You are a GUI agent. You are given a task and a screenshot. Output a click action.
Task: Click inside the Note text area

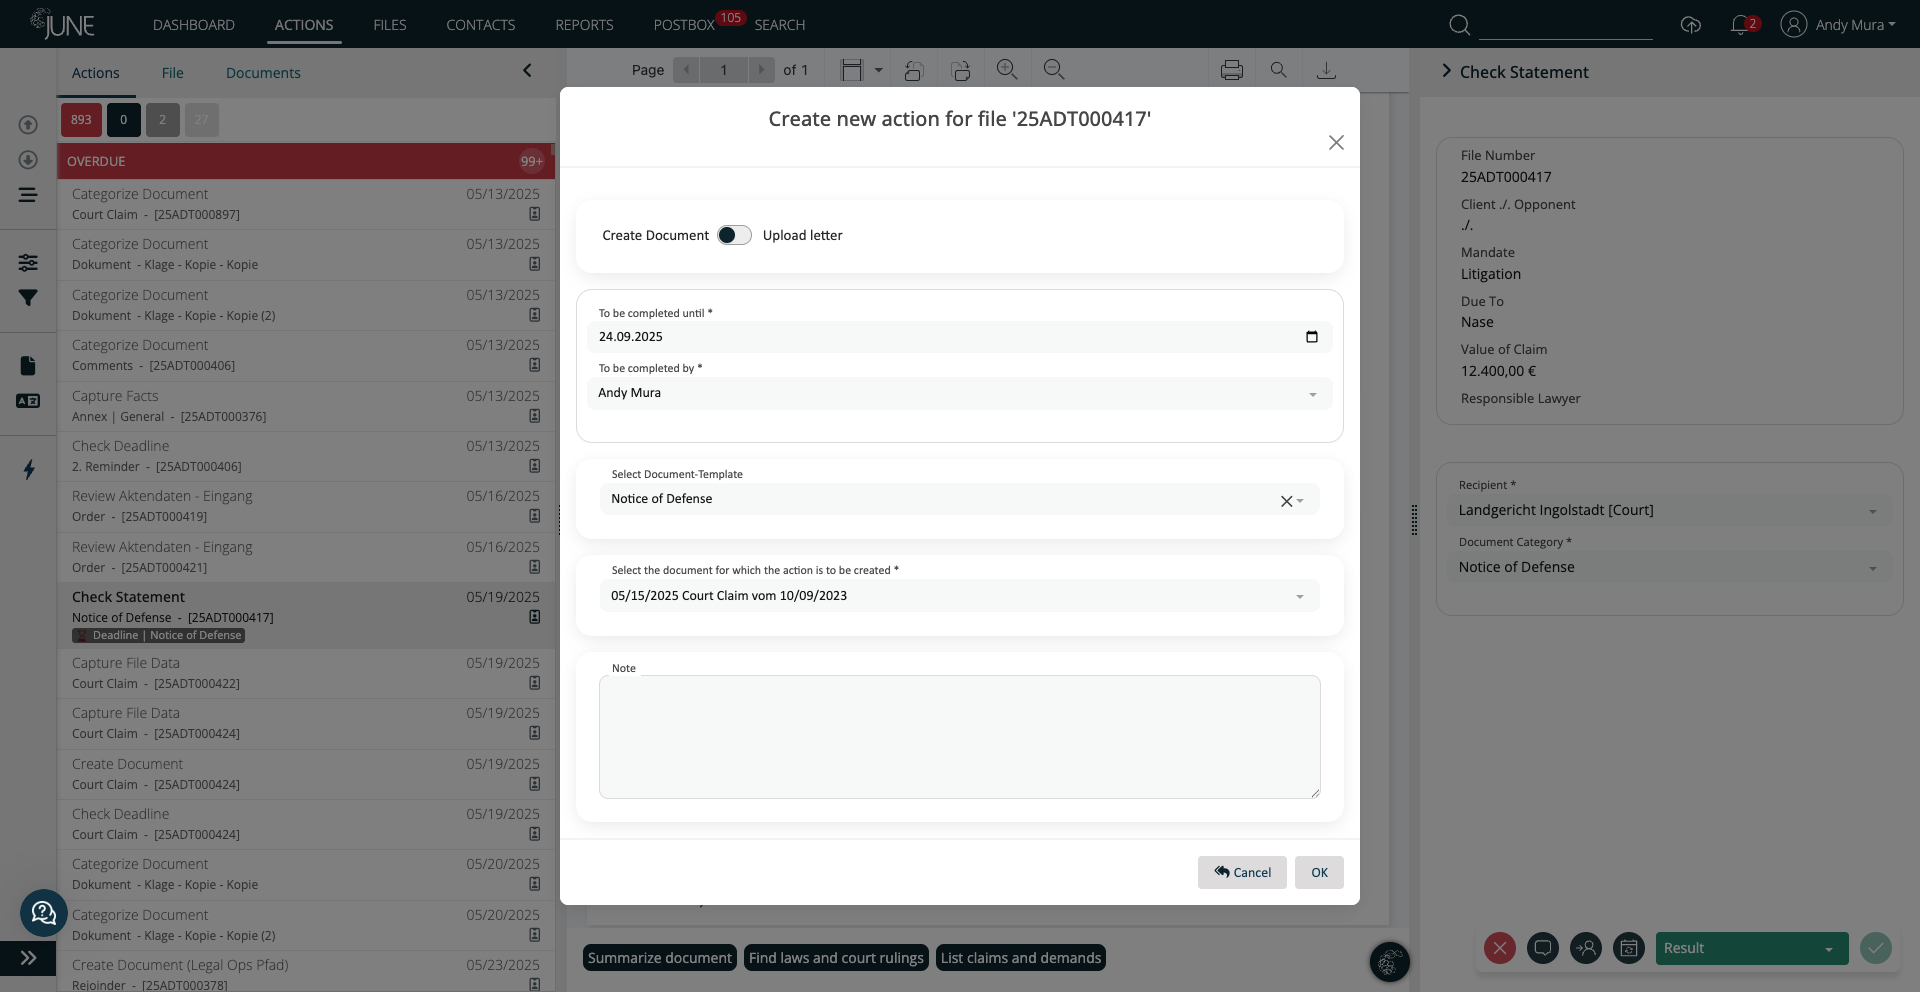coord(959,737)
